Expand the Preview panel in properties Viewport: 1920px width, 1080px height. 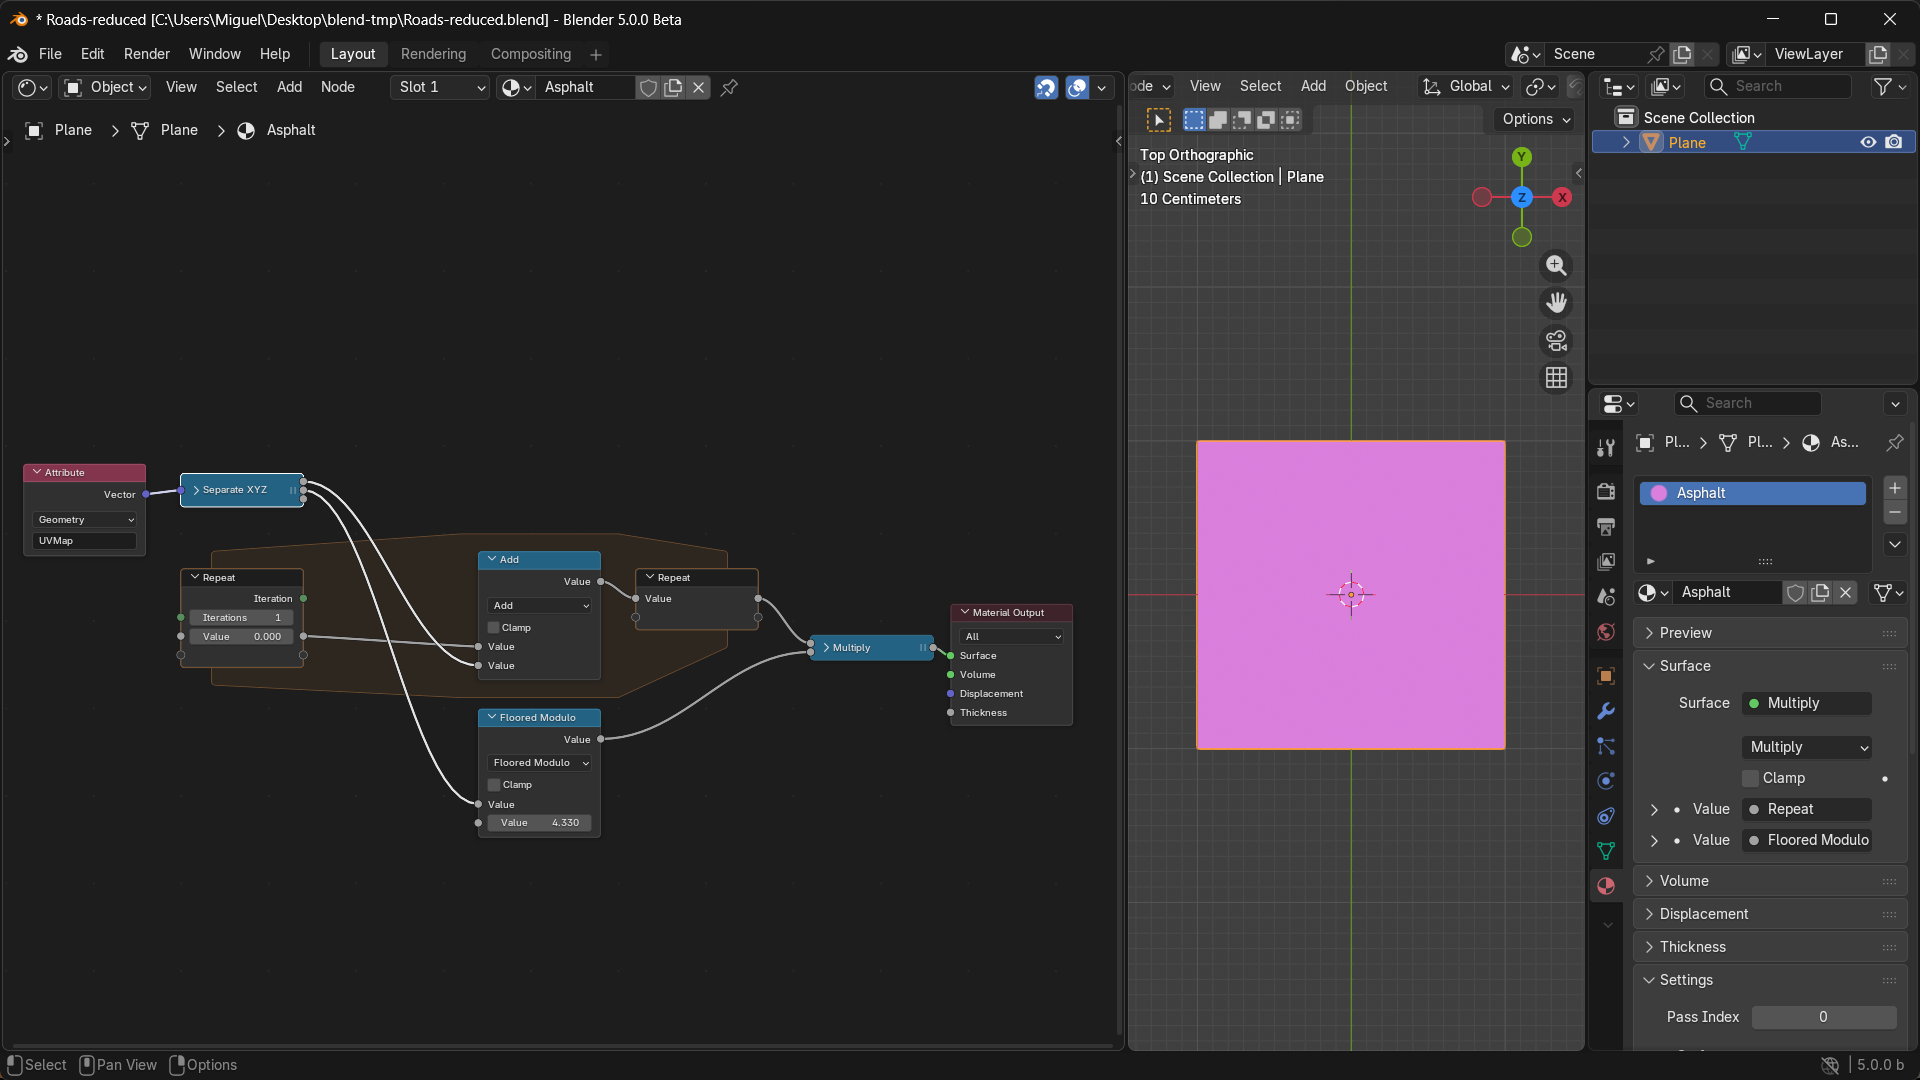[1770, 633]
